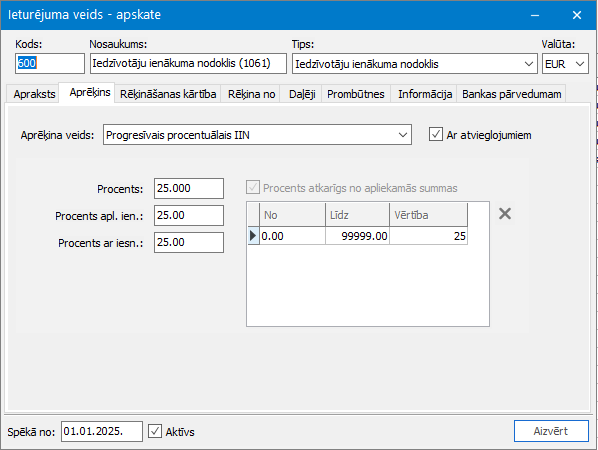
Task: Select the table cell 99999.00
Action: [x=357, y=236]
